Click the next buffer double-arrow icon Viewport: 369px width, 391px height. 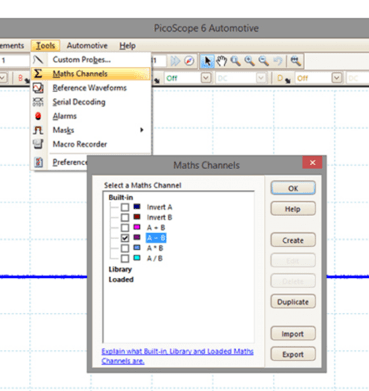point(175,61)
